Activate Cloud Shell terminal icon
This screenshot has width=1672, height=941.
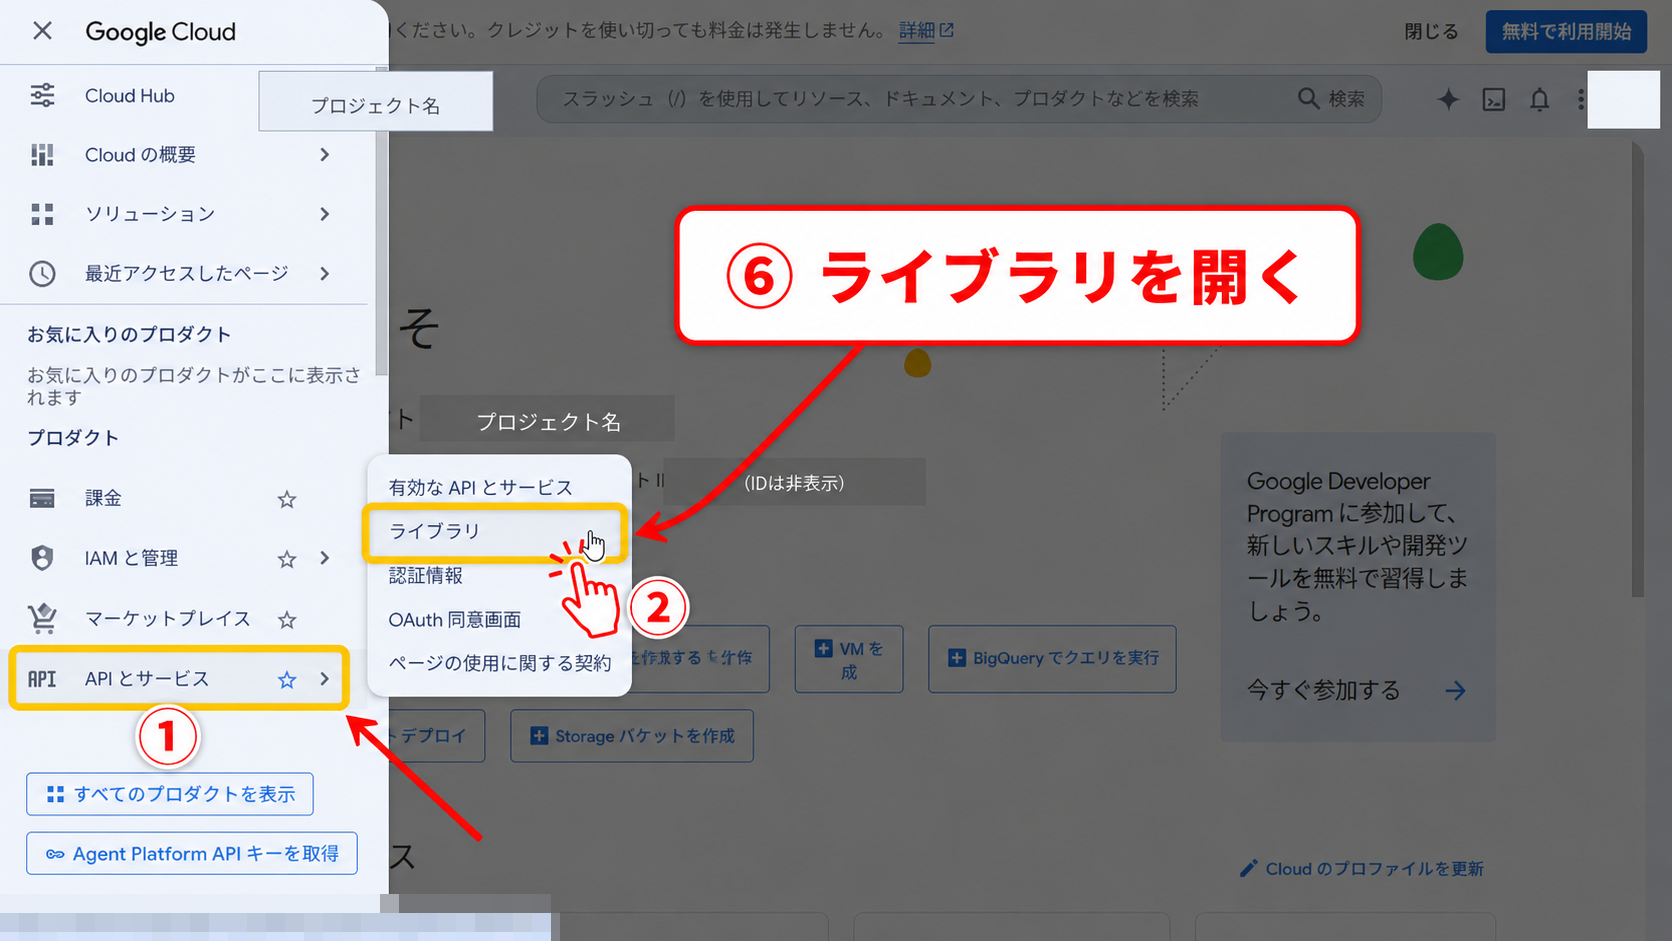(1493, 99)
